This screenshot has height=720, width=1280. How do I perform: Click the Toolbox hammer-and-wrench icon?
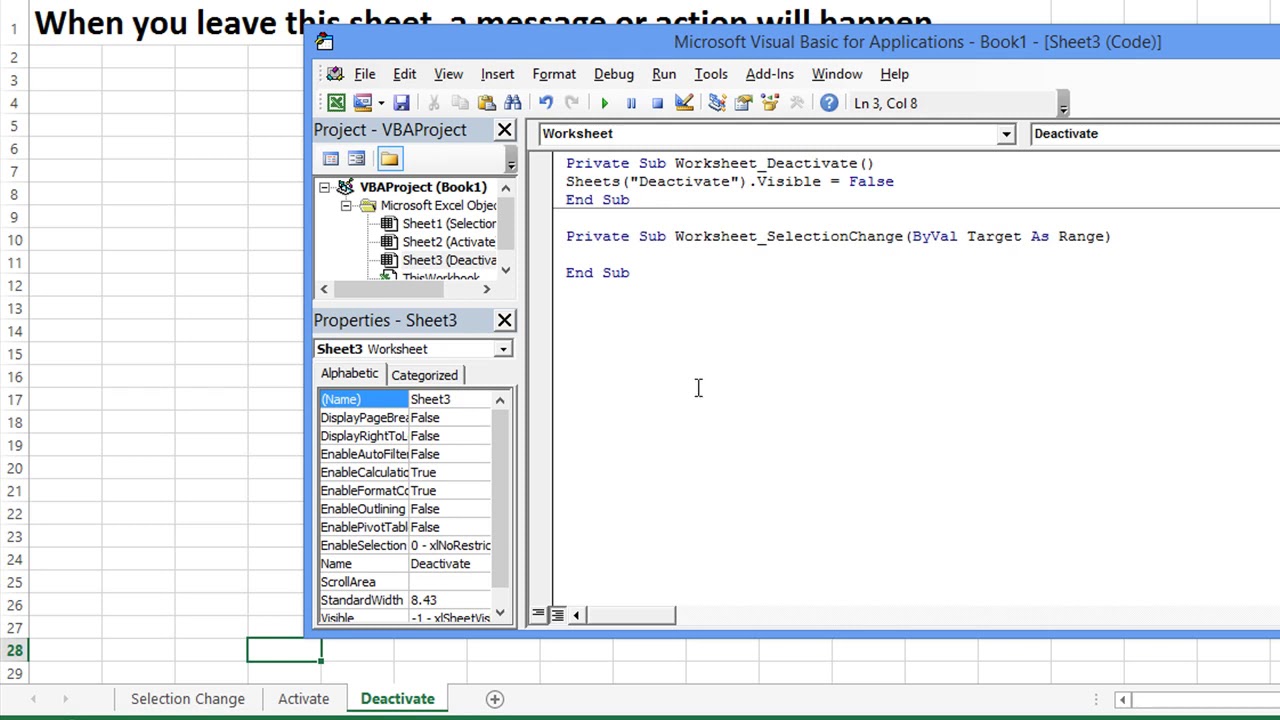(796, 103)
